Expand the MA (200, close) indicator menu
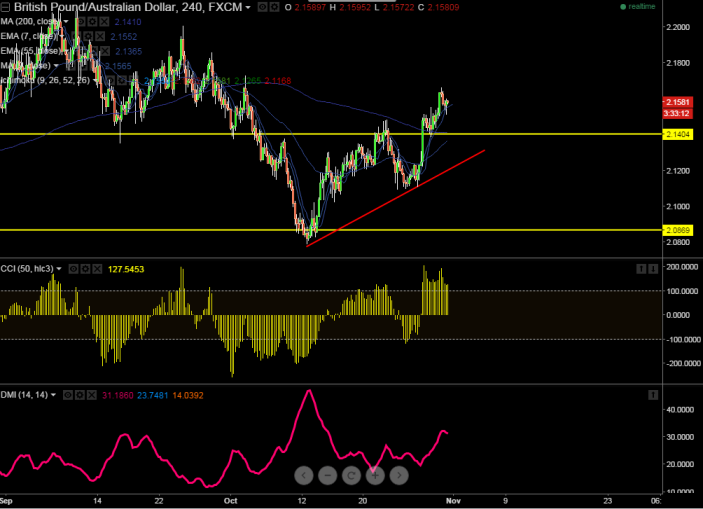Image resolution: width=703 pixels, height=509 pixels. click(66, 22)
